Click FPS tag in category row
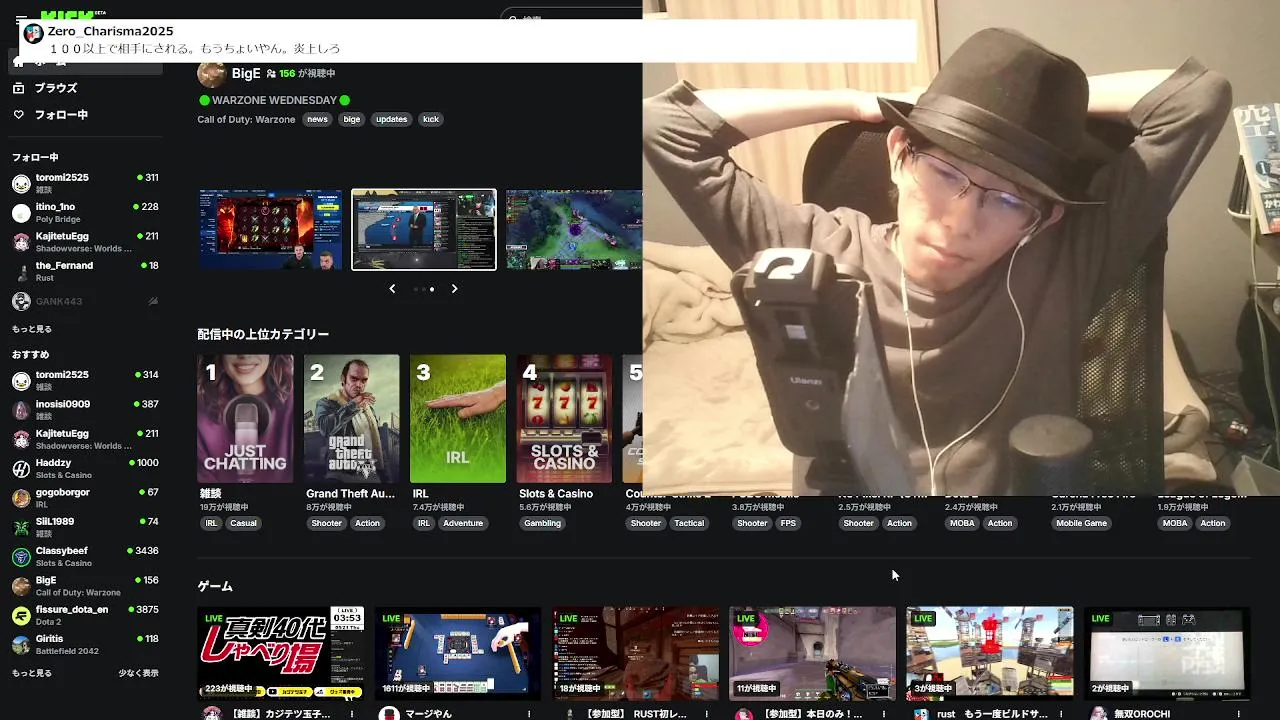This screenshot has height=720, width=1280. point(788,523)
